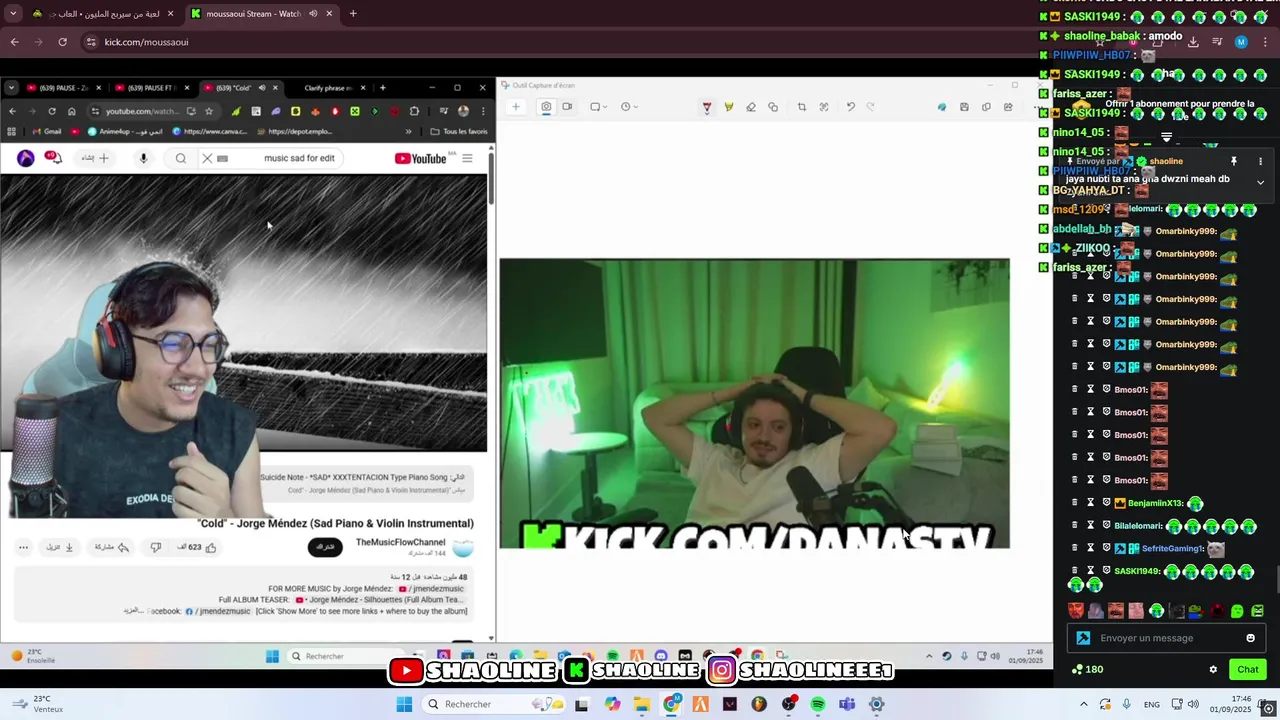Select the yellow highlighter tool
The height and width of the screenshot is (720, 1280).
click(729, 107)
